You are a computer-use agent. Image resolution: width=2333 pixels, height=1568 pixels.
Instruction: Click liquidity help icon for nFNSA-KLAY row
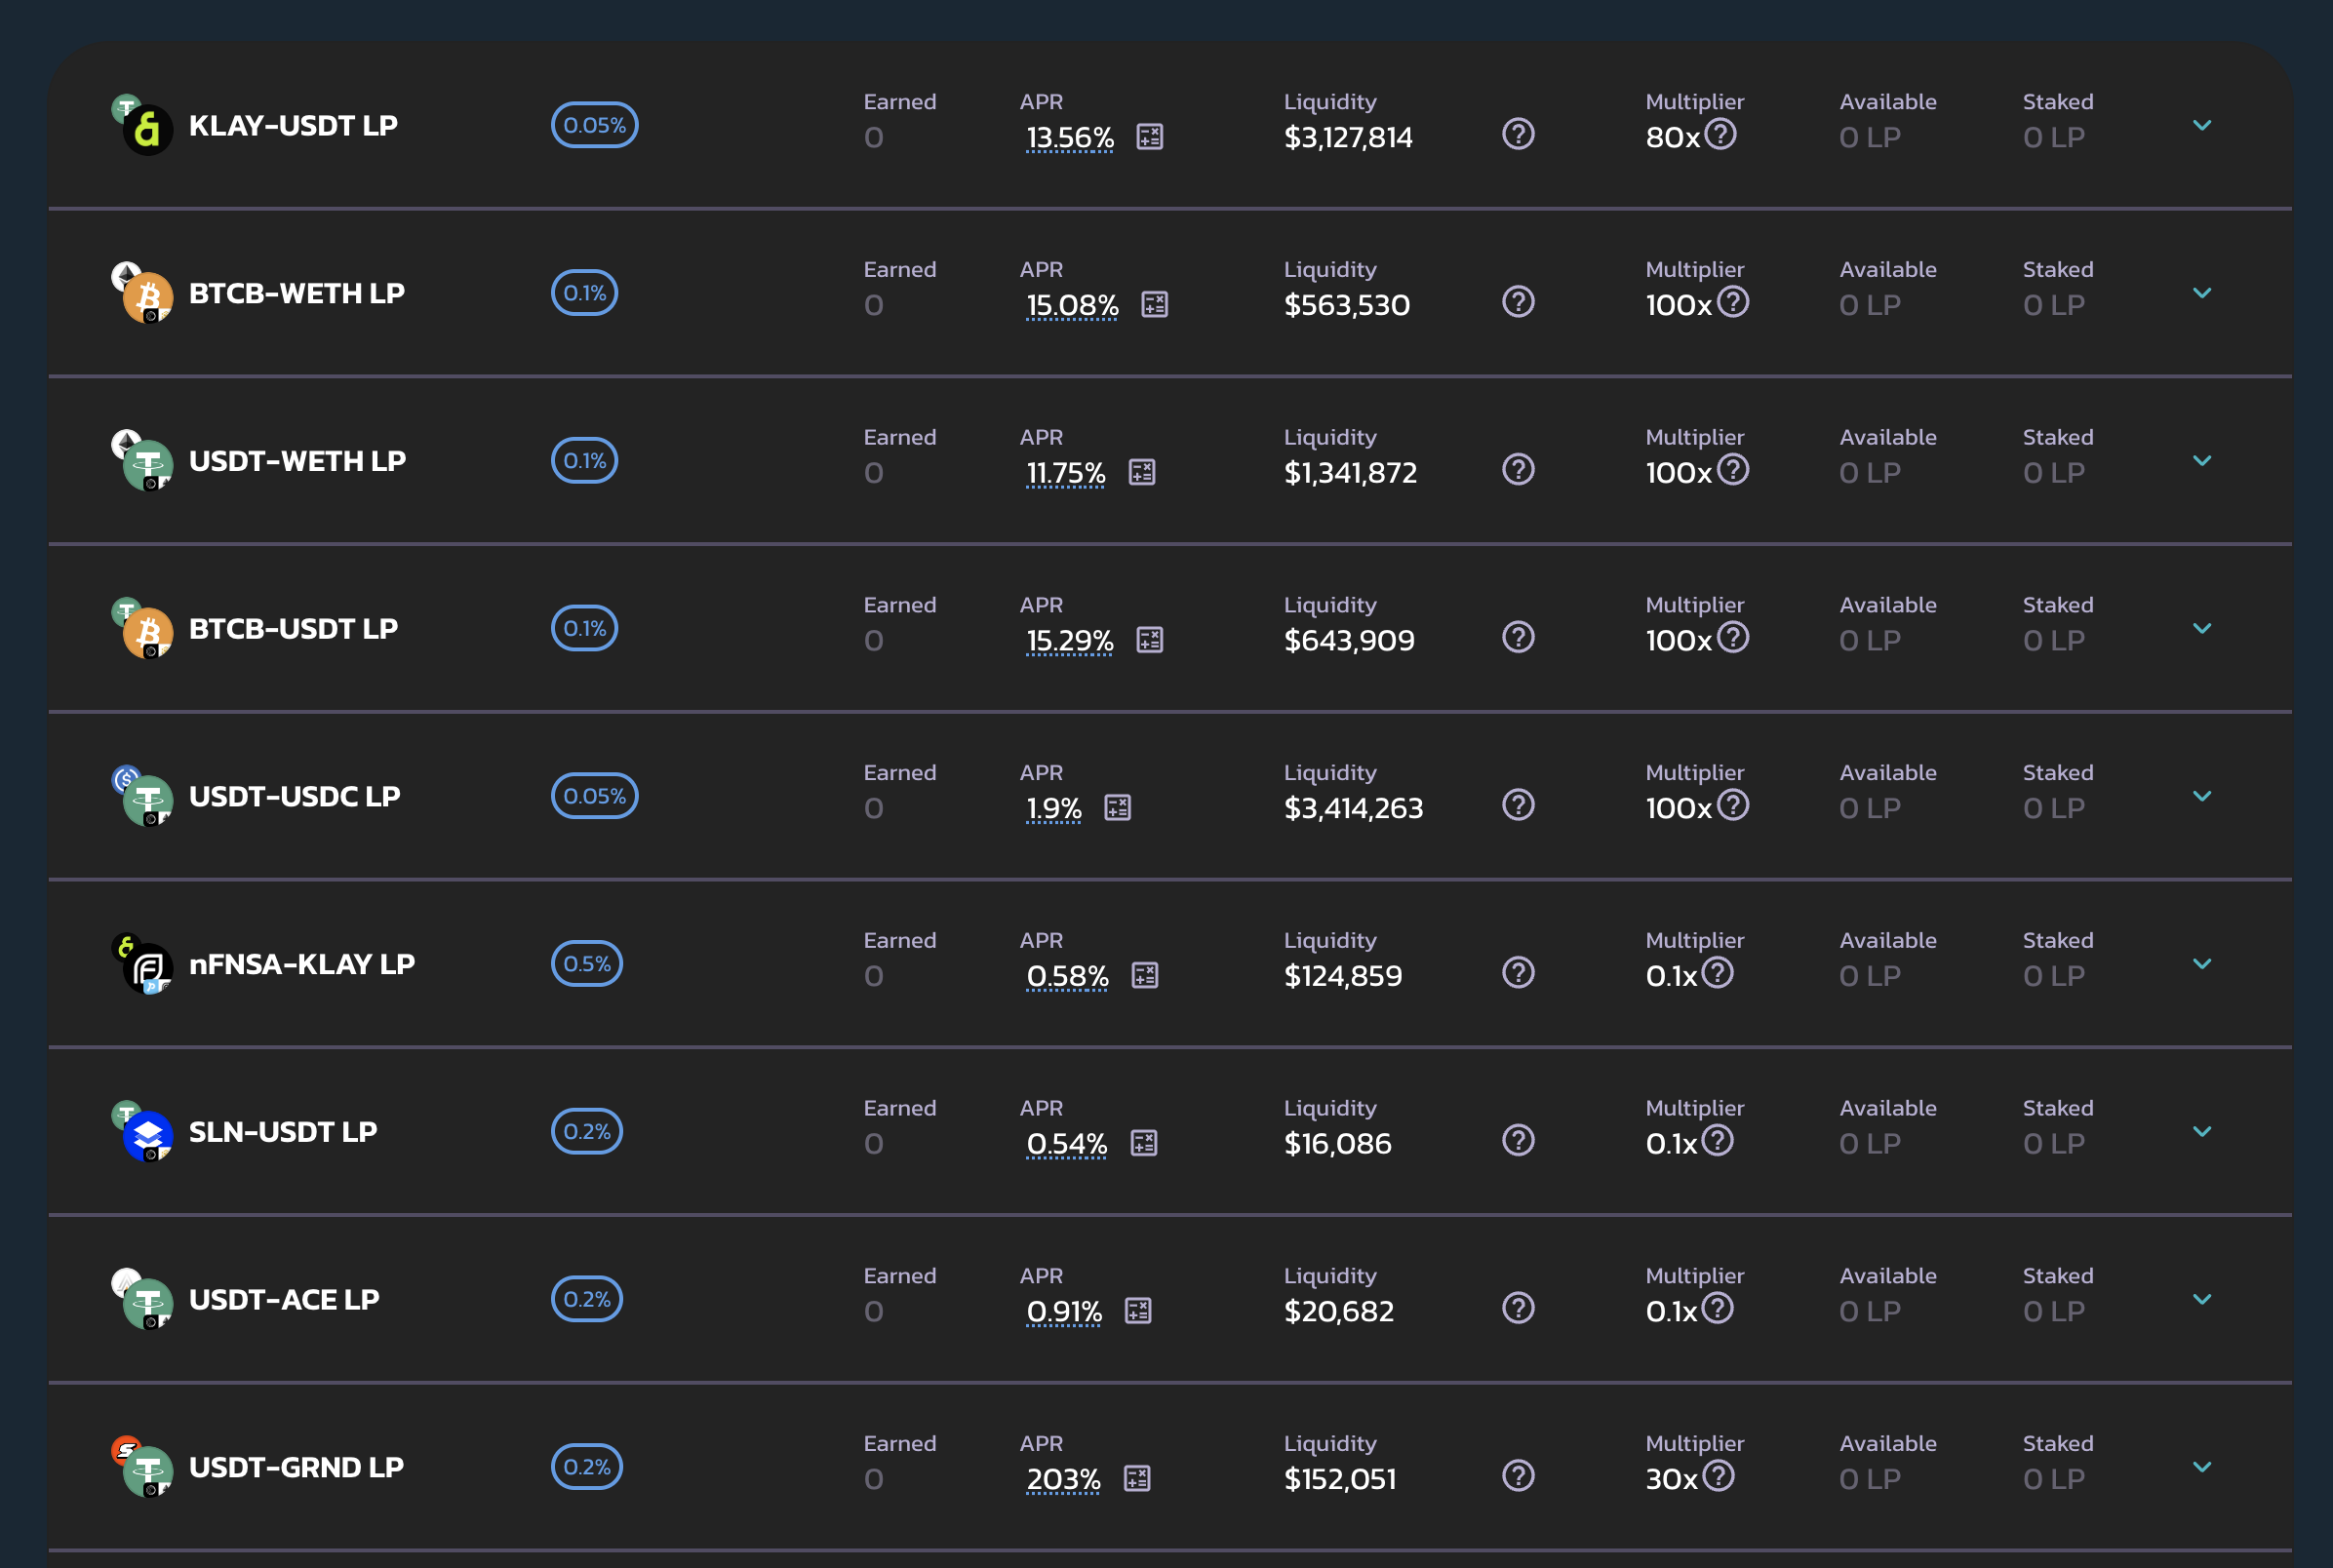pos(1518,972)
